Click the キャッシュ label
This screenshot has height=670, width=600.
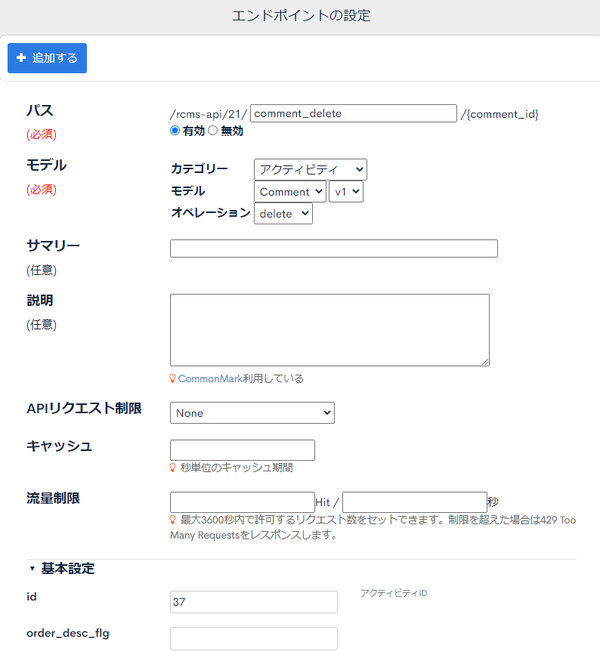point(59,446)
